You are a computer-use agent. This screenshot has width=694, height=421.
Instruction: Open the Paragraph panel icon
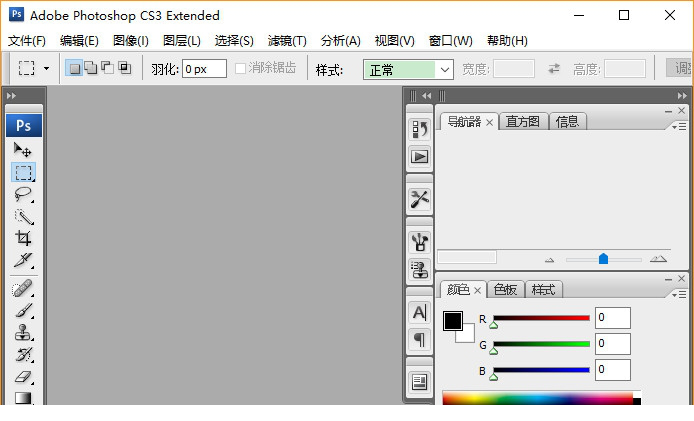[419, 340]
